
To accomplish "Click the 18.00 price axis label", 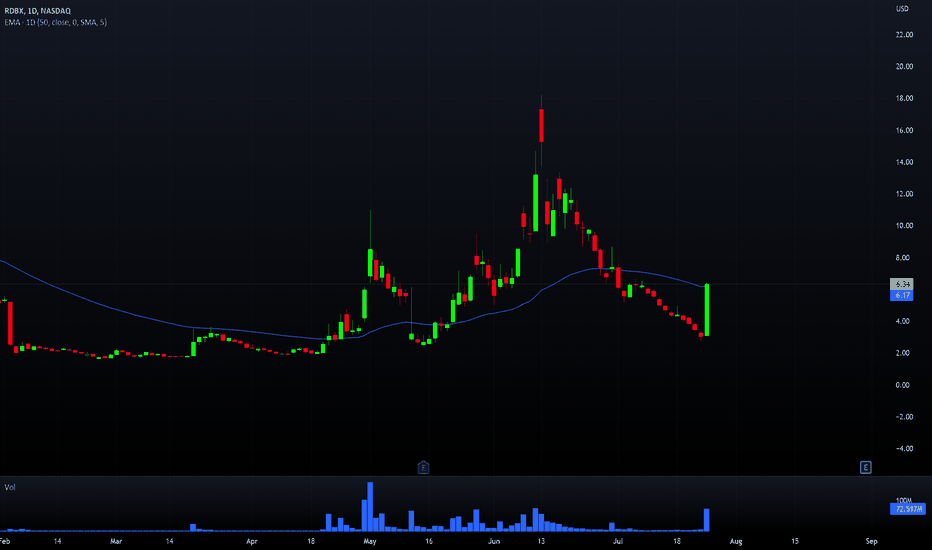I will tap(904, 99).
